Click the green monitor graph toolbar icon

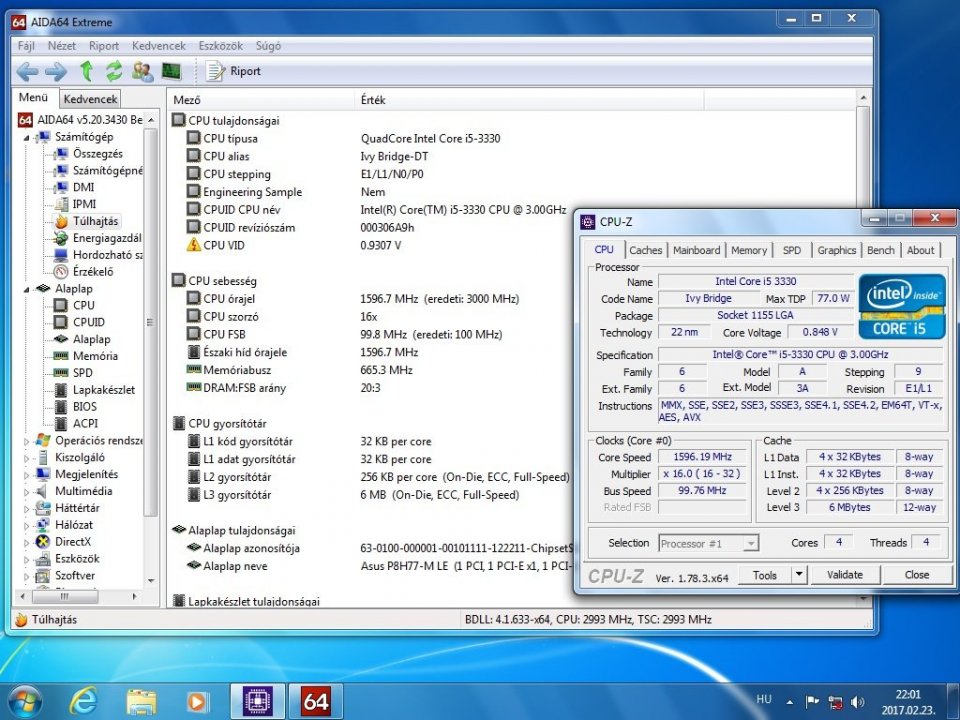pyautogui.click(x=171, y=71)
